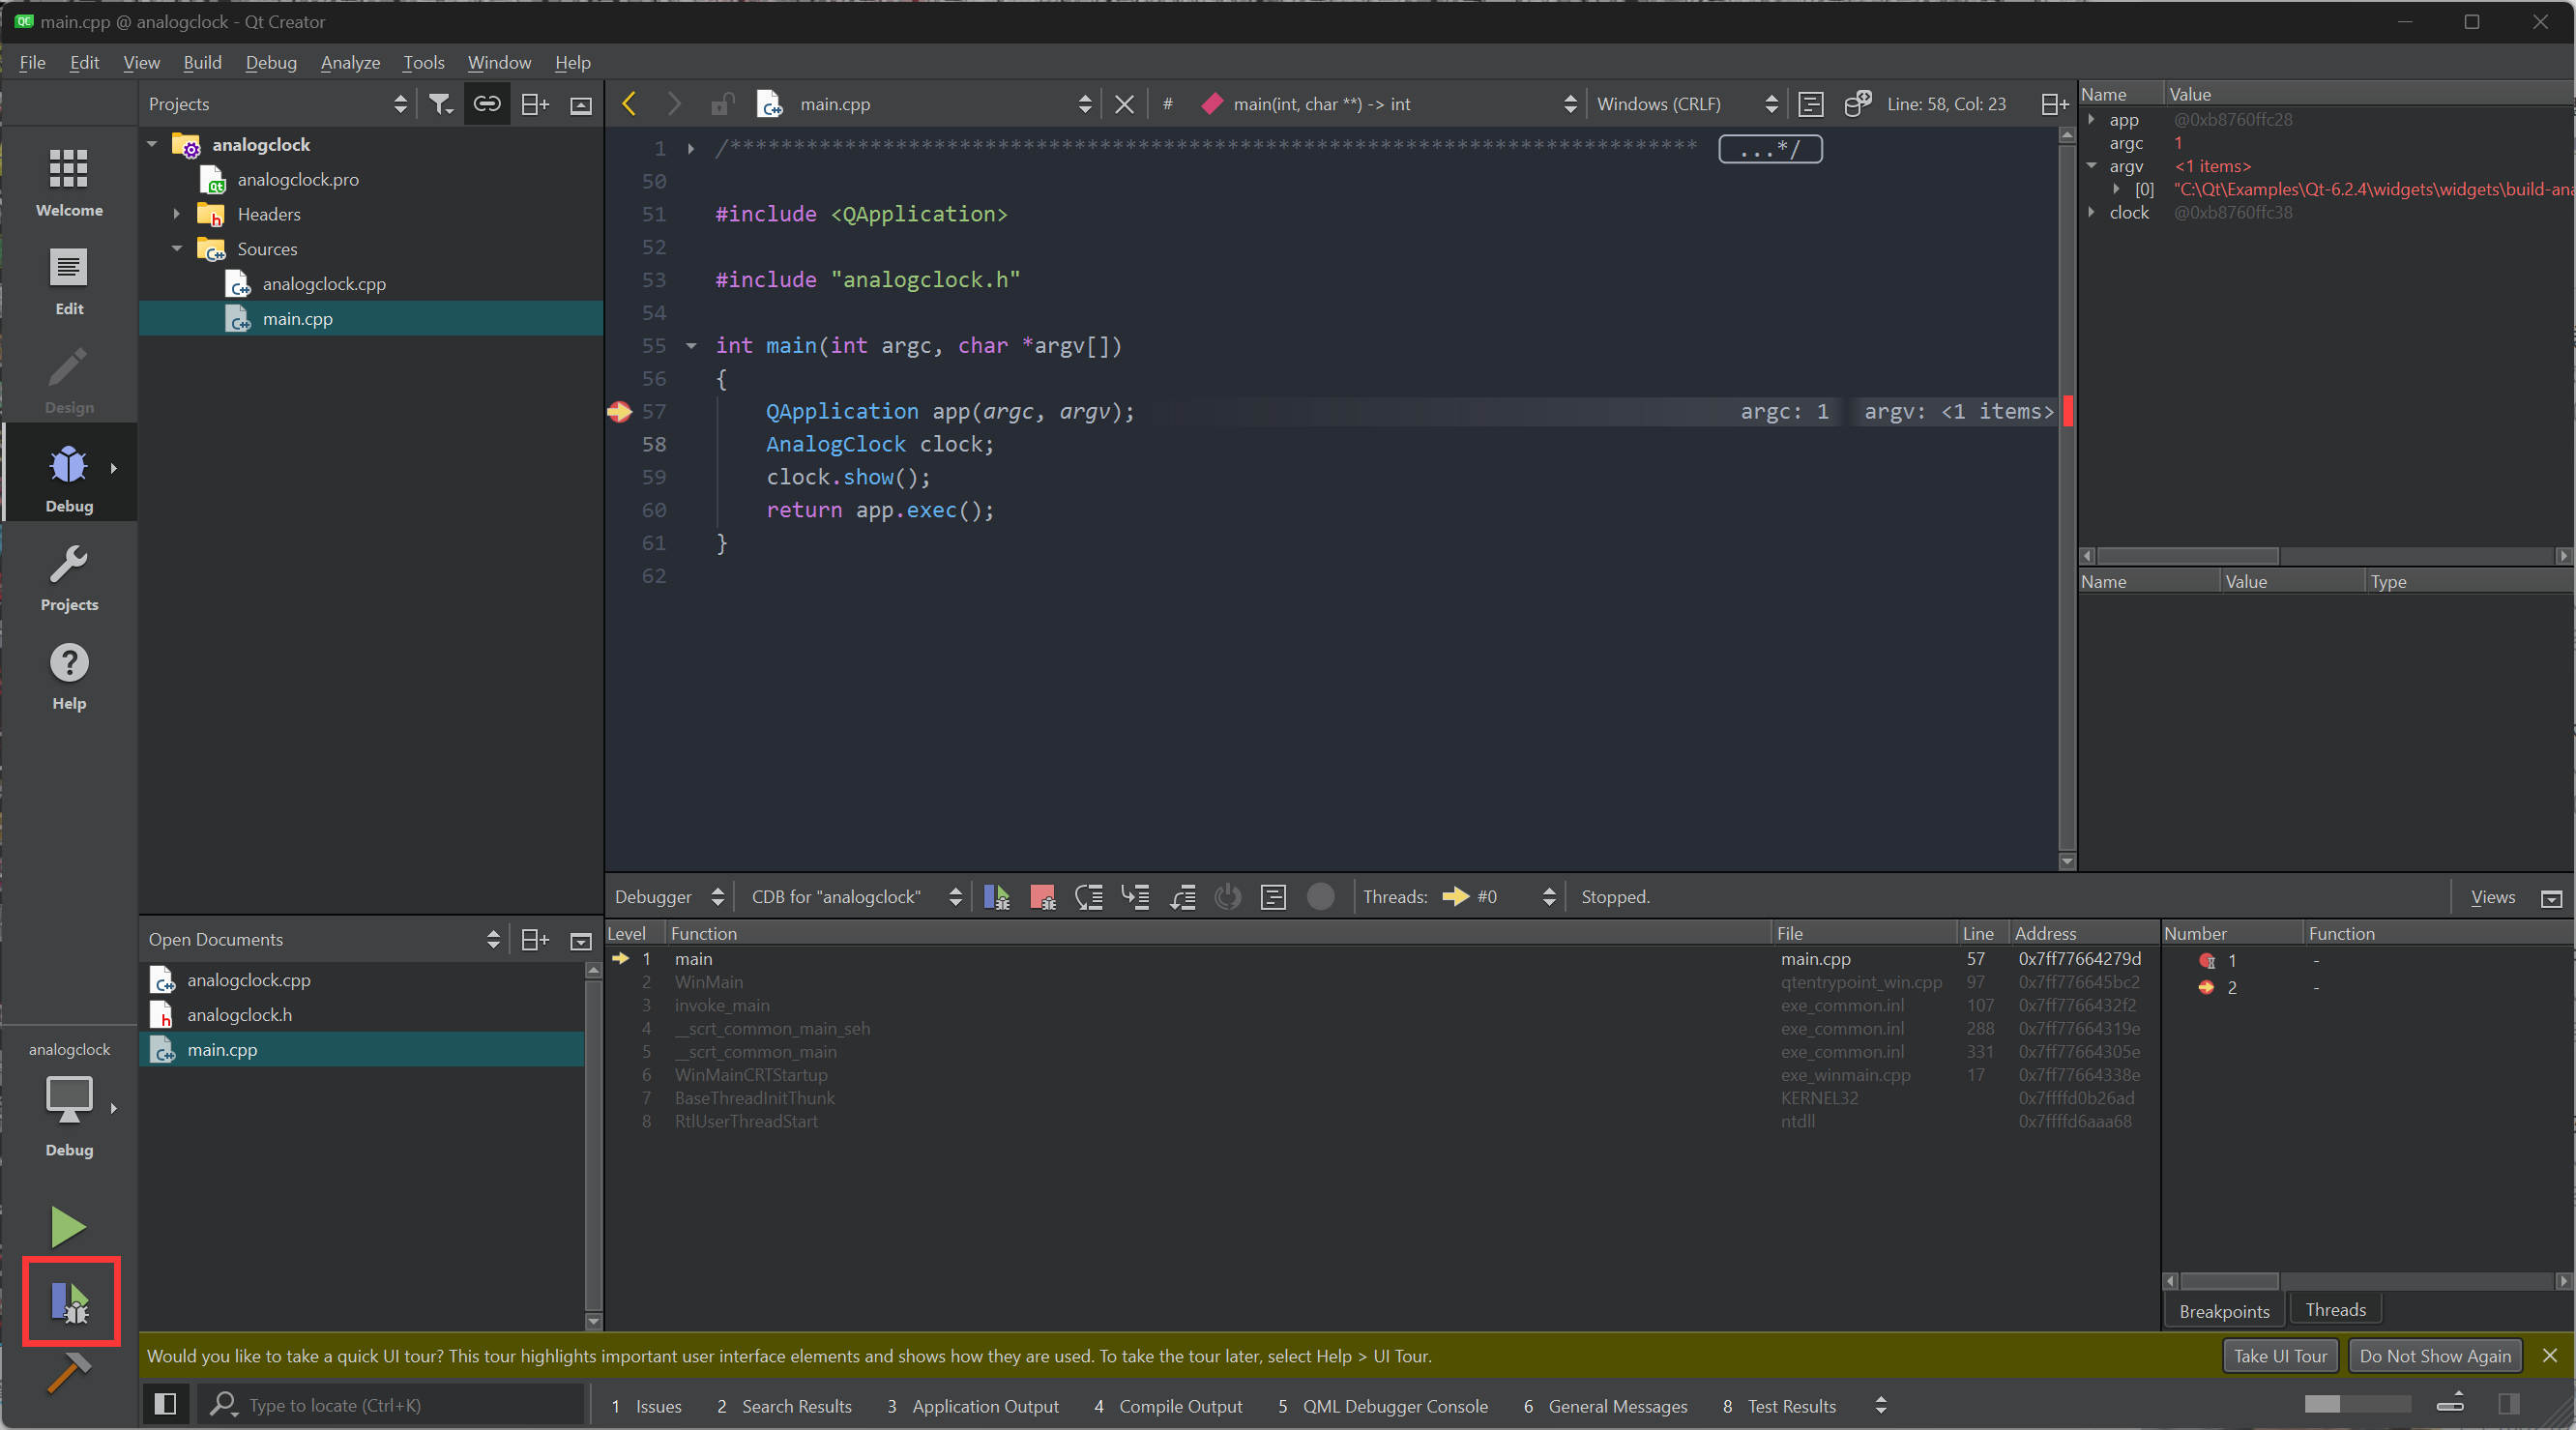Toggle the breakpoint marker on line 57

(619, 411)
